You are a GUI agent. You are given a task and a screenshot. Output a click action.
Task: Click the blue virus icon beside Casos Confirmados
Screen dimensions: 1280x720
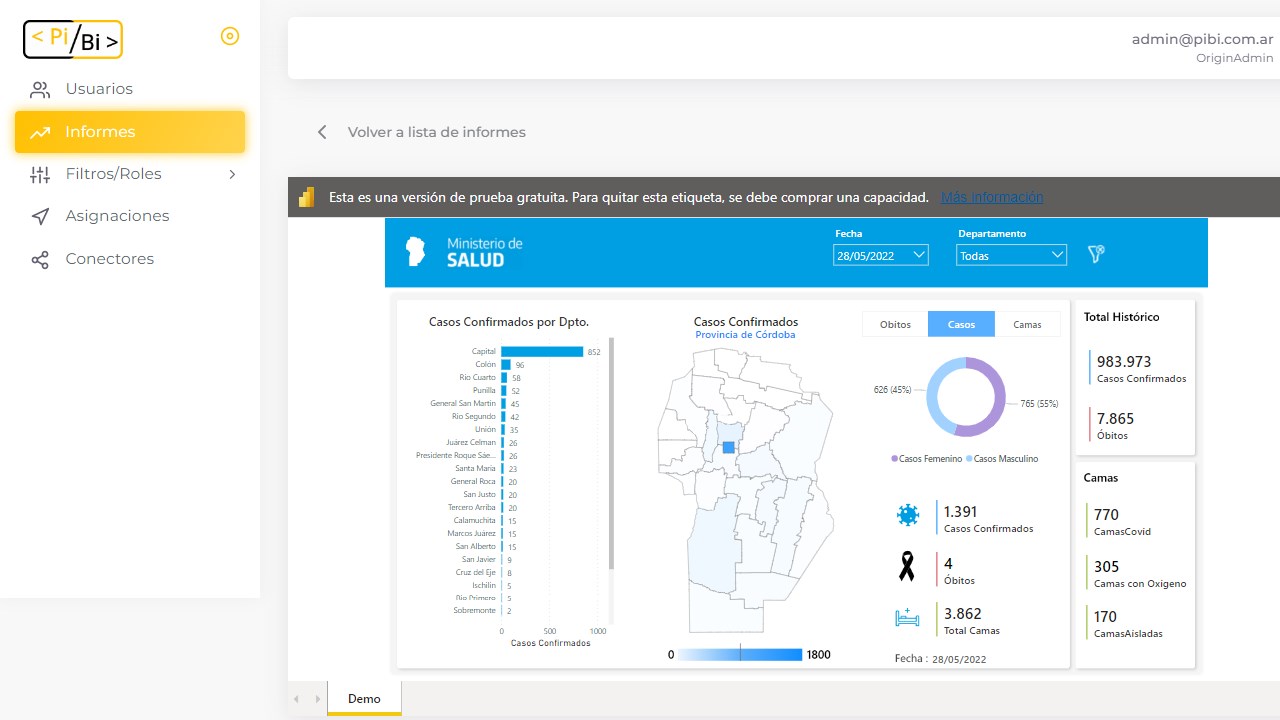click(x=908, y=516)
